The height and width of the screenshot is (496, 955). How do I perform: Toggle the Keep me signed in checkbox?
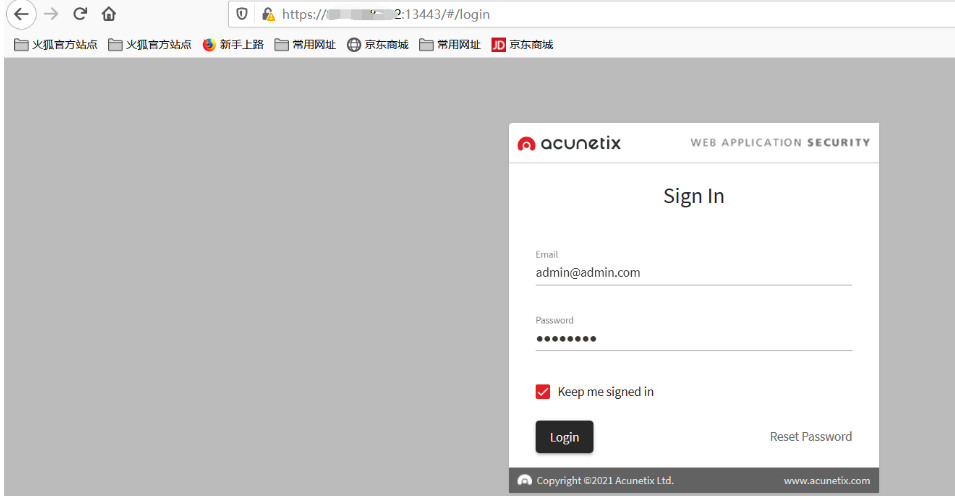pos(543,392)
